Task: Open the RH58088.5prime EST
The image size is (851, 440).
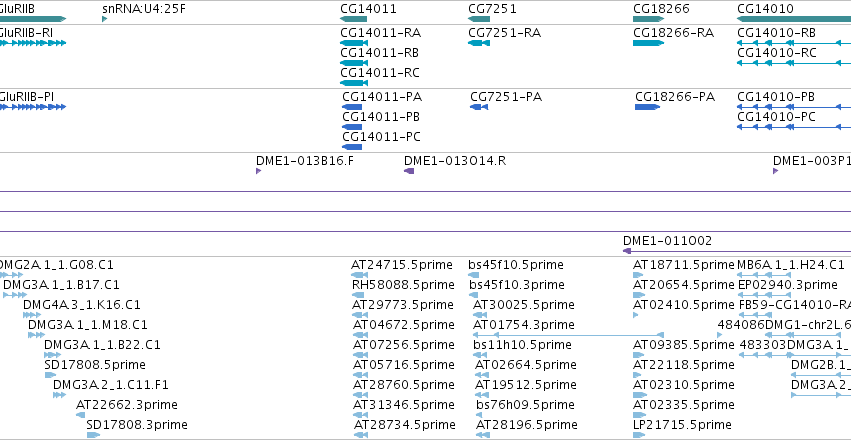Action: pyautogui.click(x=357, y=295)
